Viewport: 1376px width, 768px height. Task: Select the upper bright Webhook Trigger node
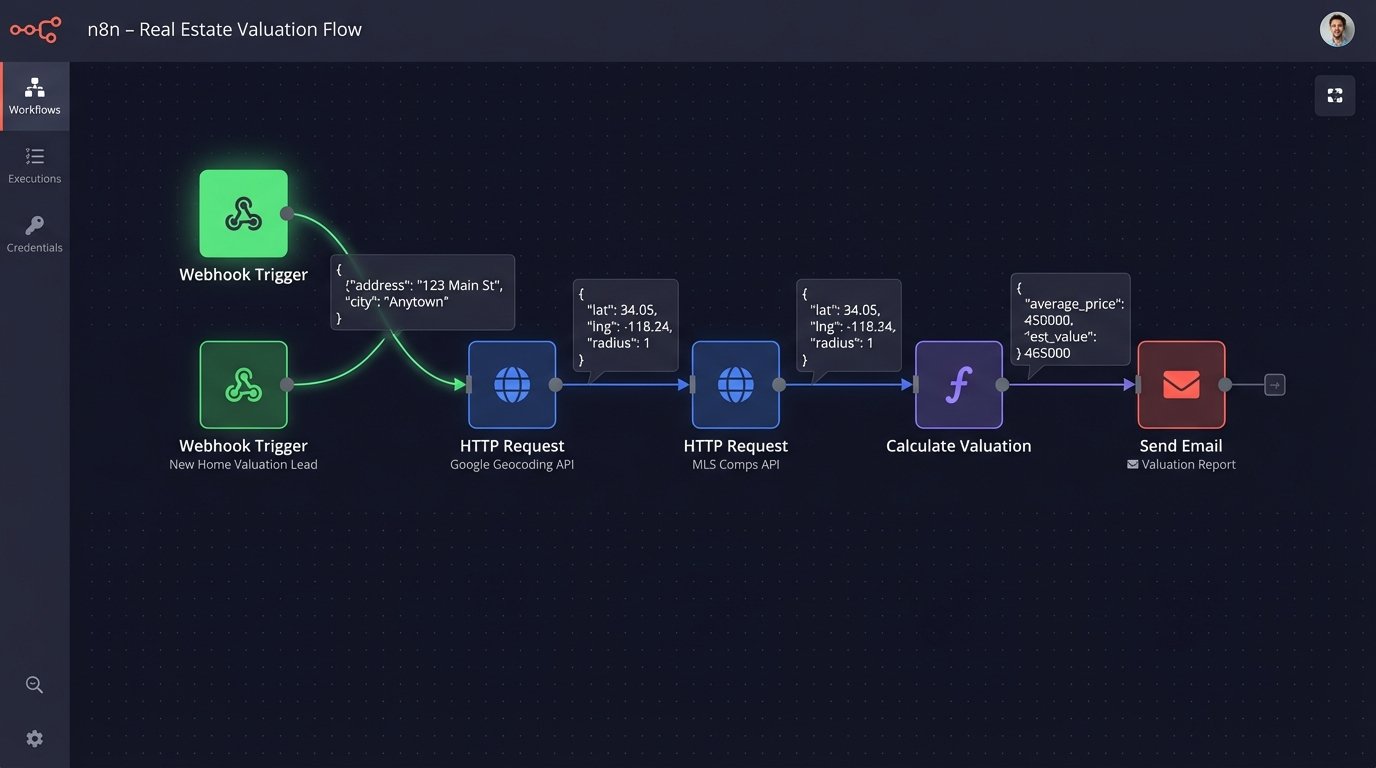tap(243, 214)
